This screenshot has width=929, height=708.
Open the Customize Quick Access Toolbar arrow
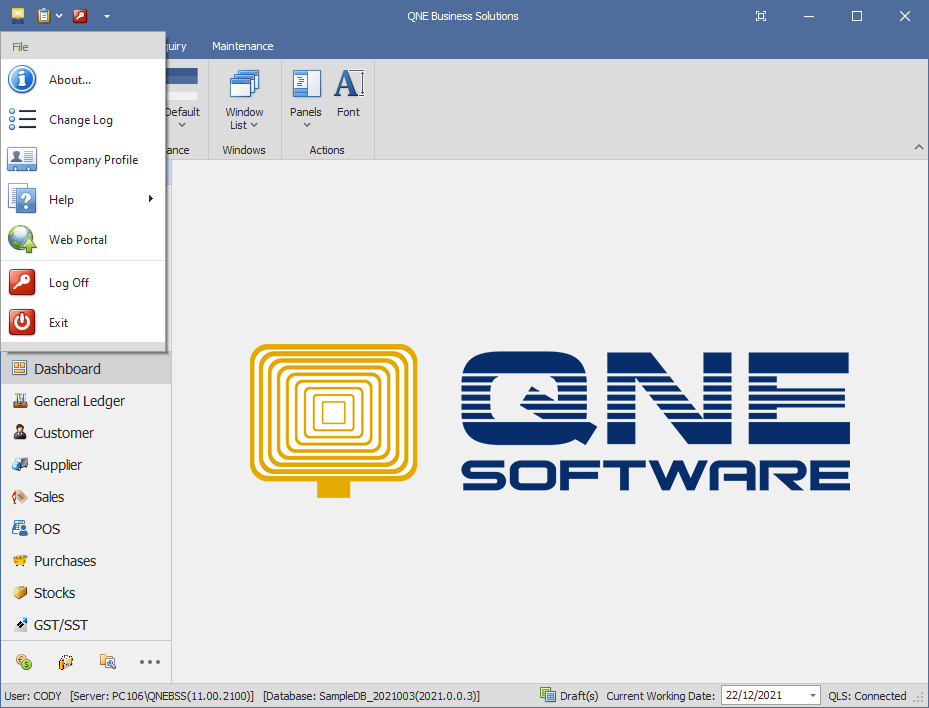pos(107,16)
